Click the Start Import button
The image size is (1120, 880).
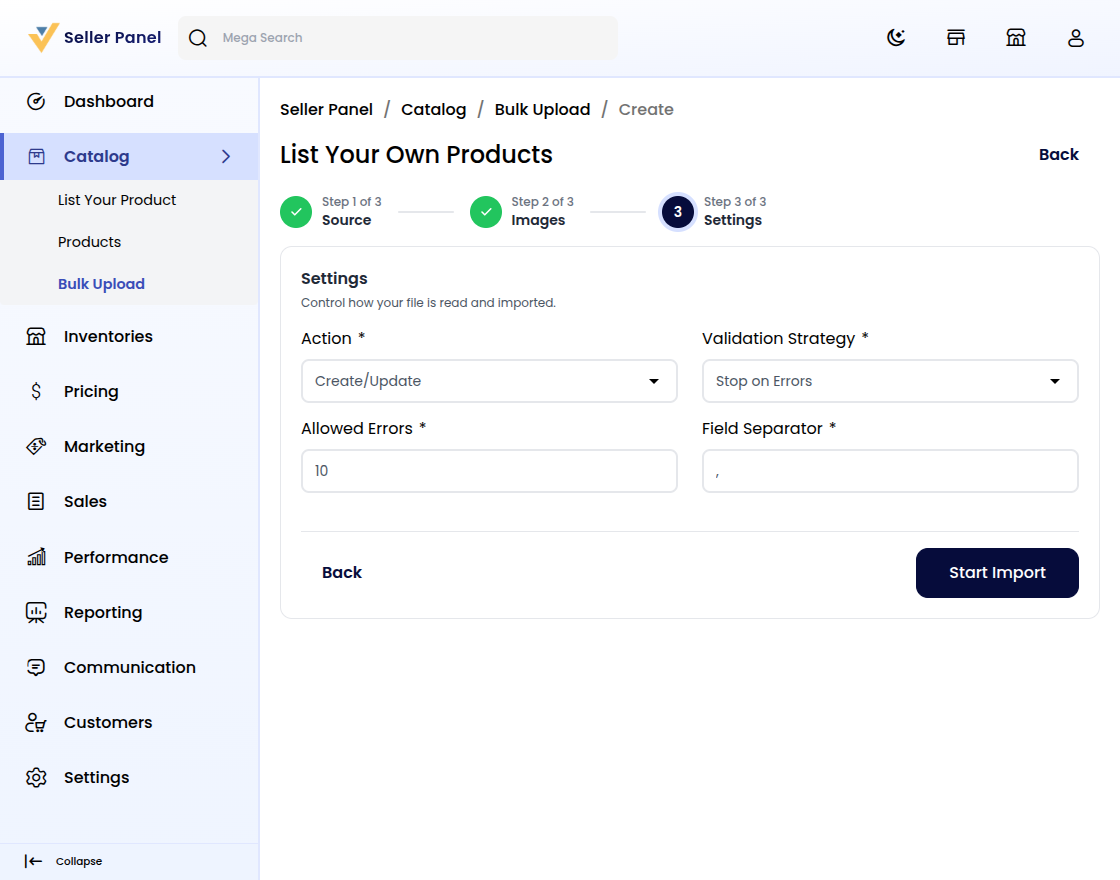point(996,573)
